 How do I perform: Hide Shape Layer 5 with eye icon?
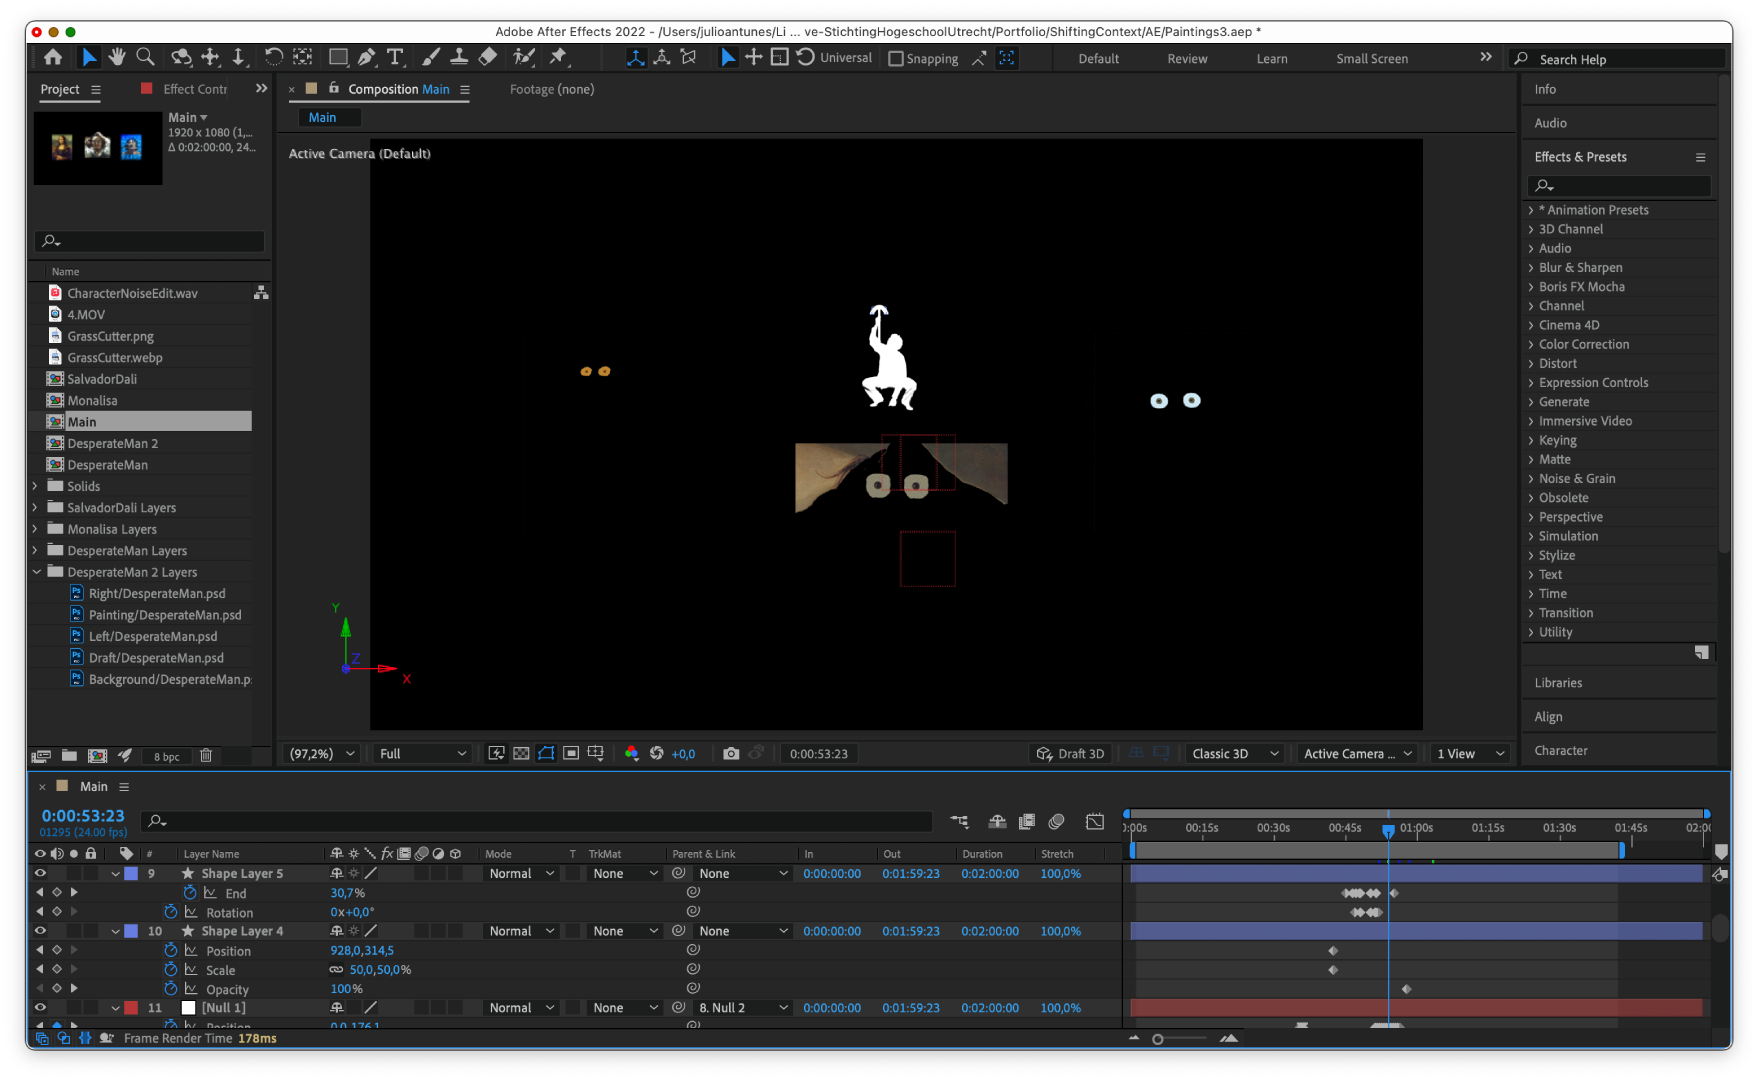[40, 873]
